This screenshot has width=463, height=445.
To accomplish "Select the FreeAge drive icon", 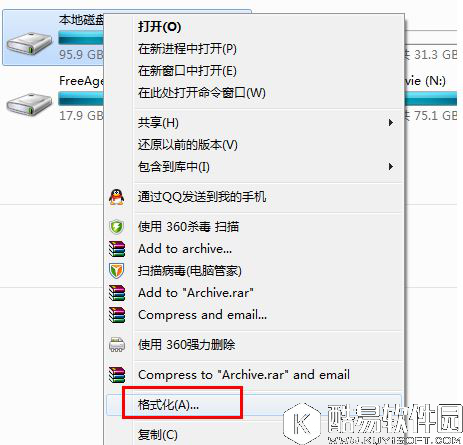I will pos(30,104).
